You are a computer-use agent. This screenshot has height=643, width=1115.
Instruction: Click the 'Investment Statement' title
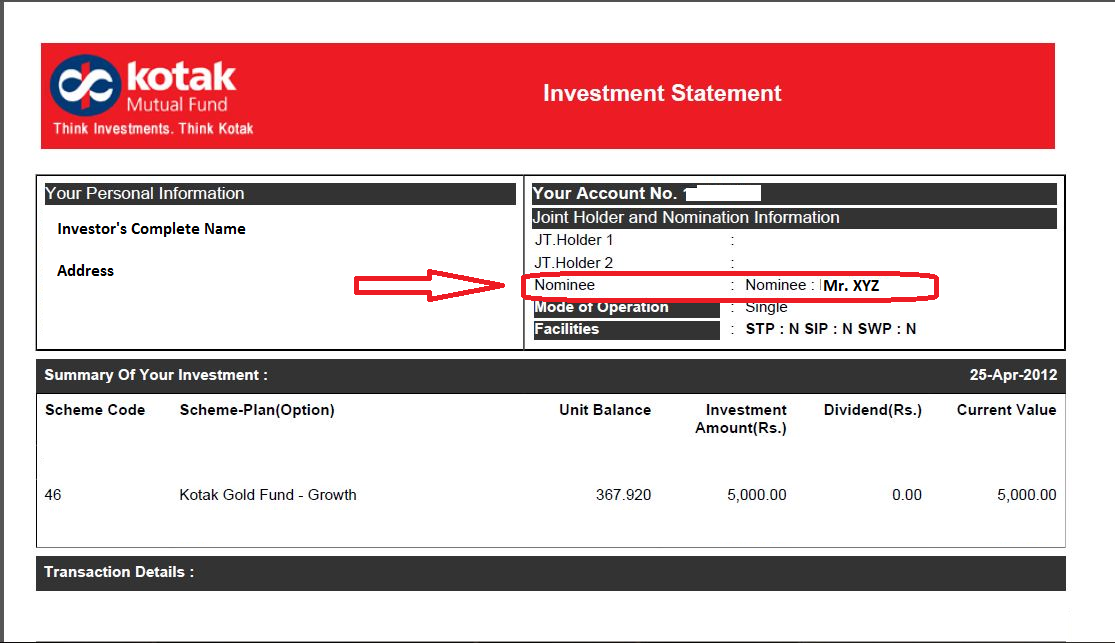662,93
